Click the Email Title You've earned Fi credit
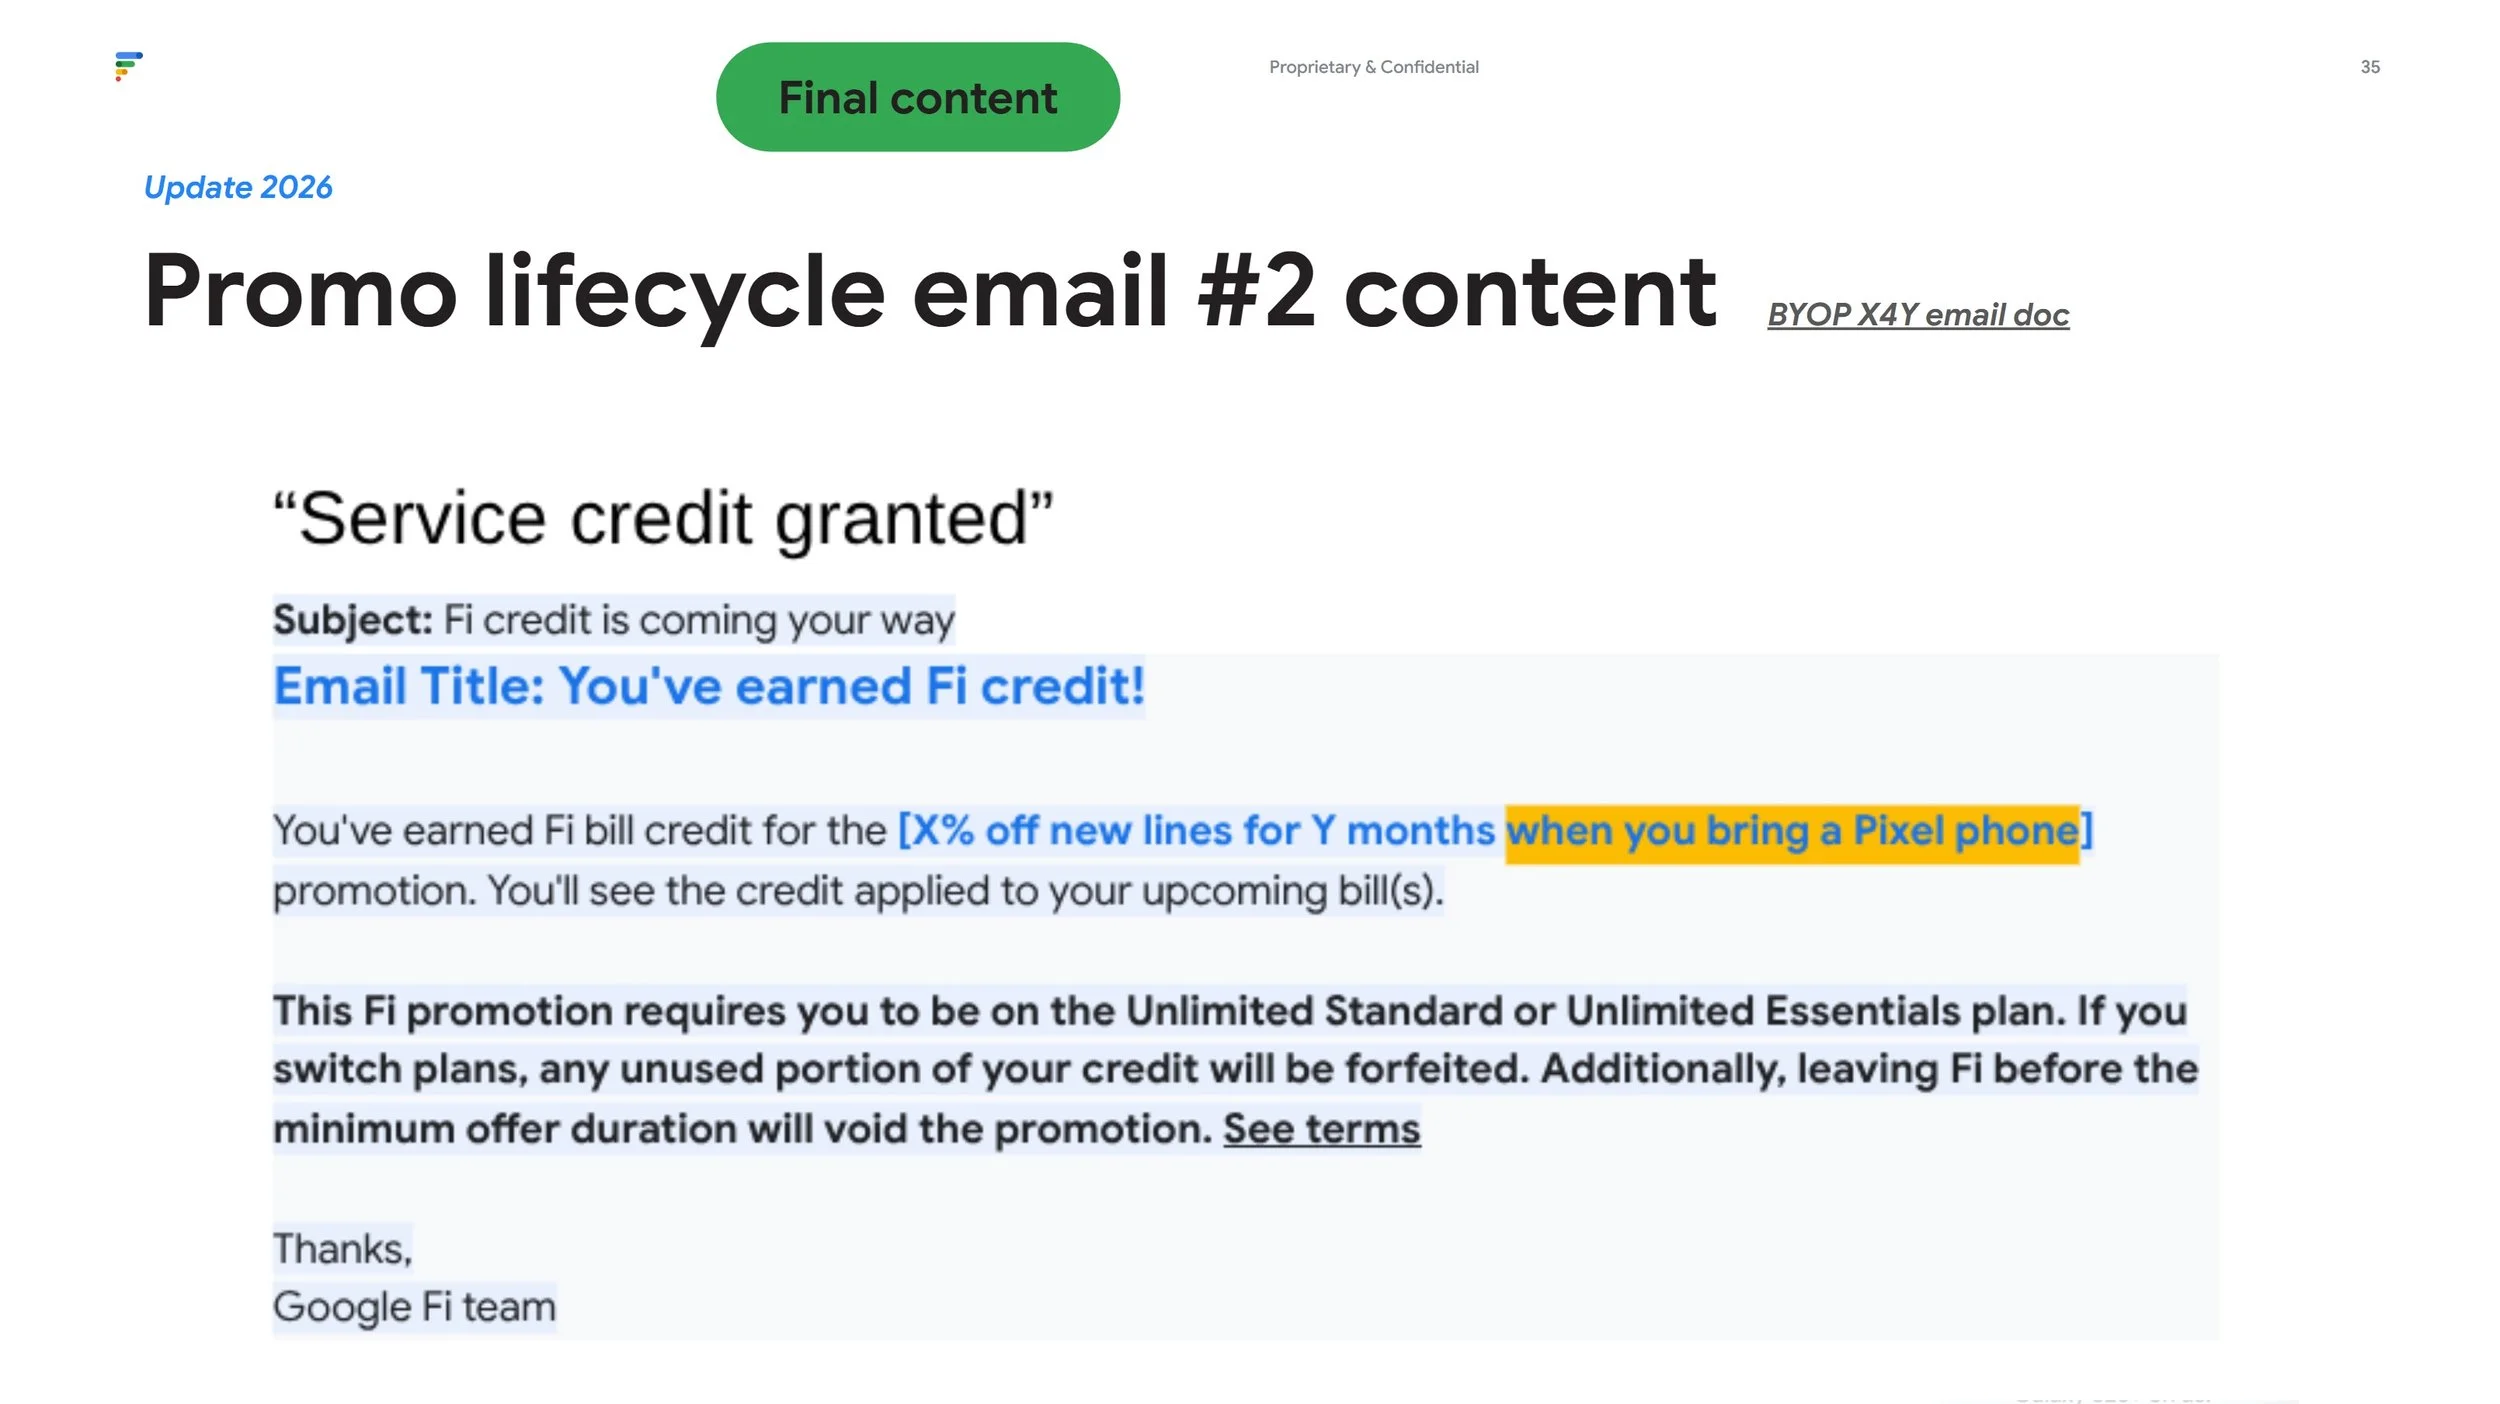The width and height of the screenshot is (2500, 1404). click(x=709, y=687)
